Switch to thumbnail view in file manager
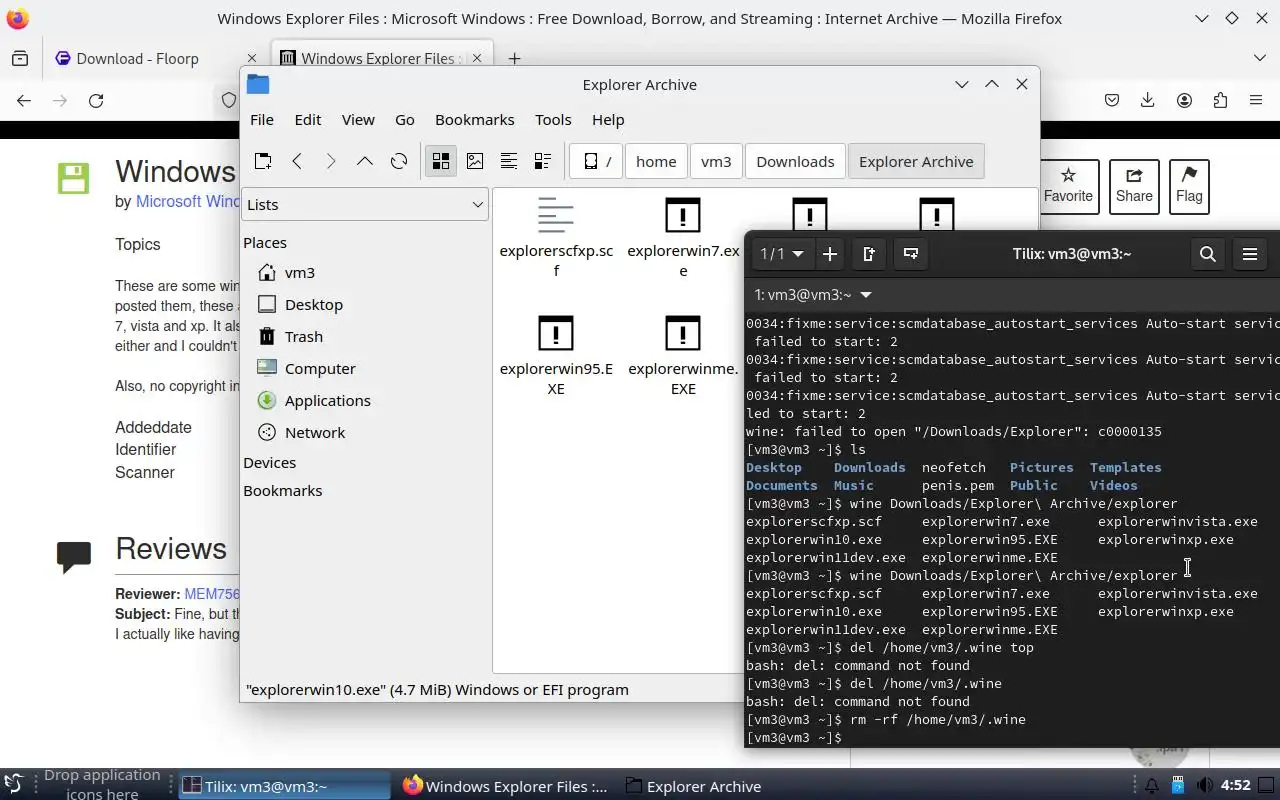The image size is (1280, 800). [475, 161]
